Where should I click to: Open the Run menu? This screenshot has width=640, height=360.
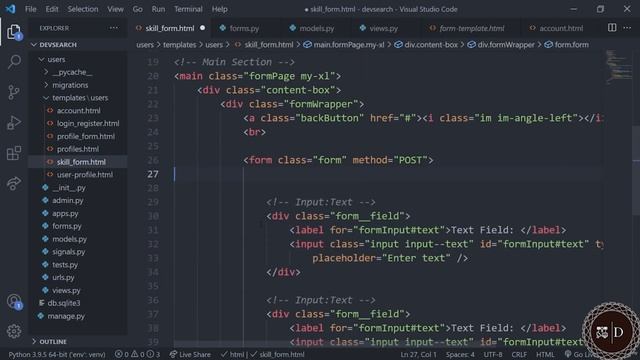click(x=158, y=9)
